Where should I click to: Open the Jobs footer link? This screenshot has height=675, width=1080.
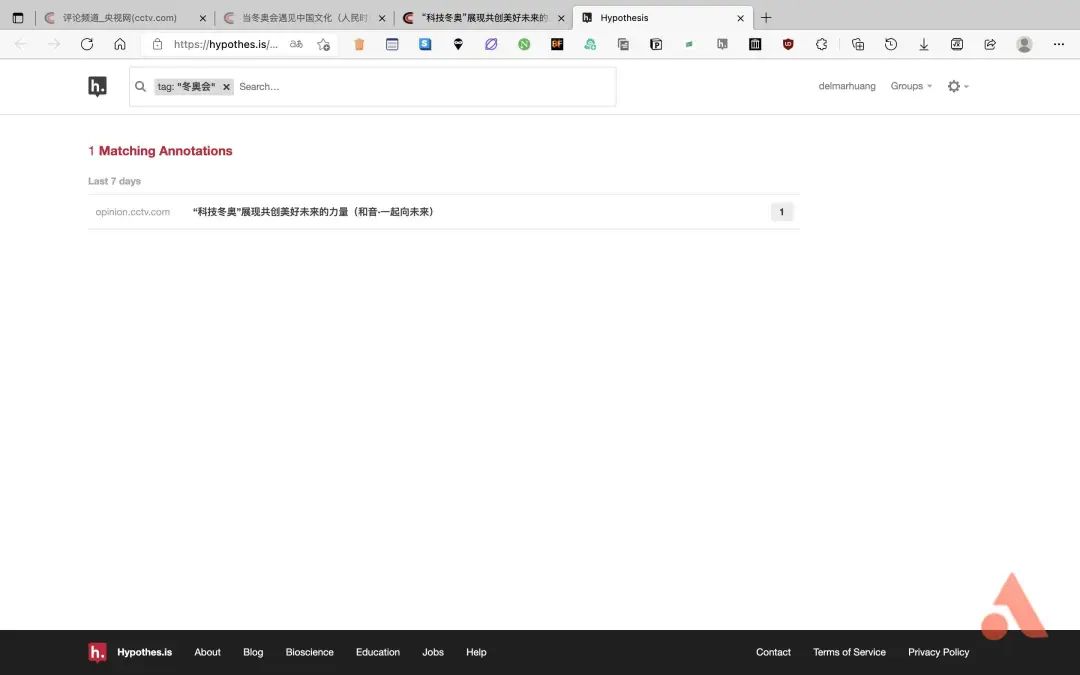click(x=433, y=652)
